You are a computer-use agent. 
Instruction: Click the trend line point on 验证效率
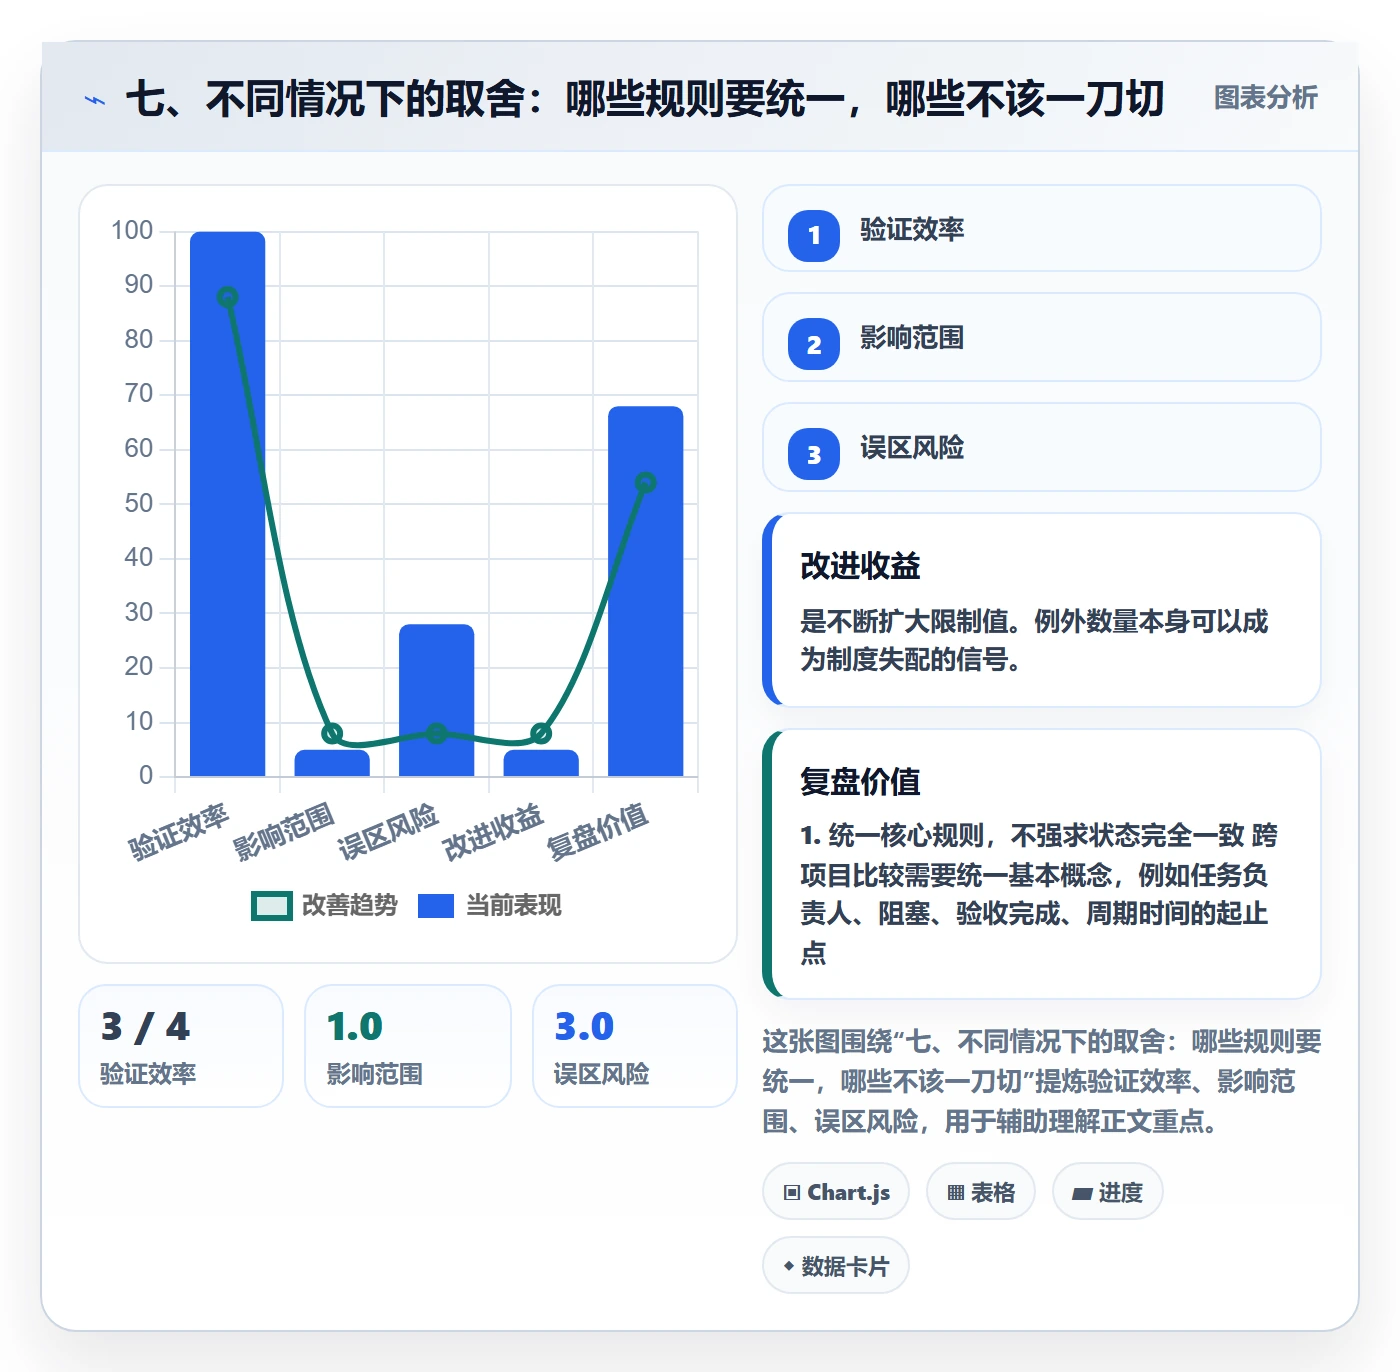(228, 297)
